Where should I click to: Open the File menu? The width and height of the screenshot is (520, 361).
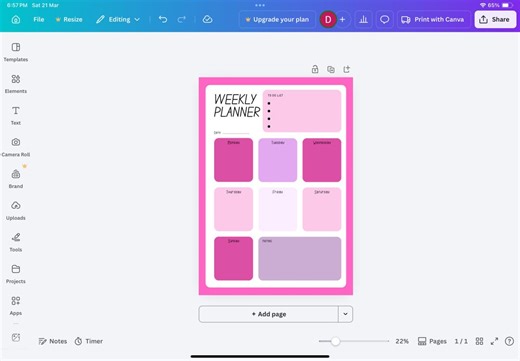39,19
